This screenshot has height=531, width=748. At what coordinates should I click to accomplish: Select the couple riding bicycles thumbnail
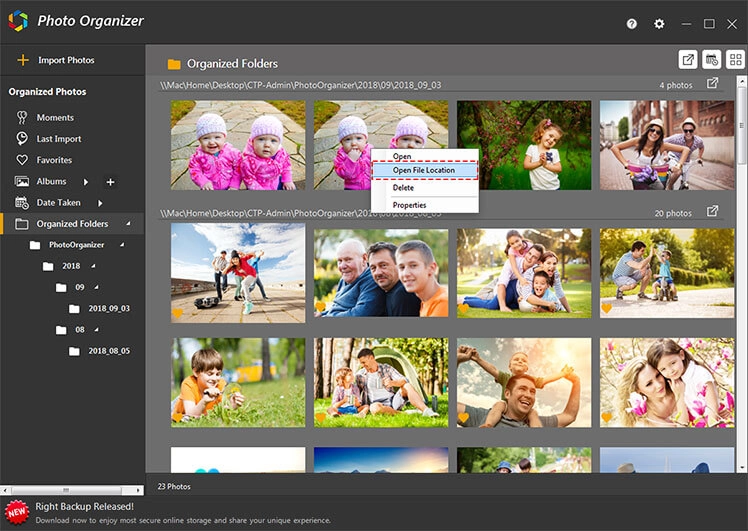click(667, 145)
